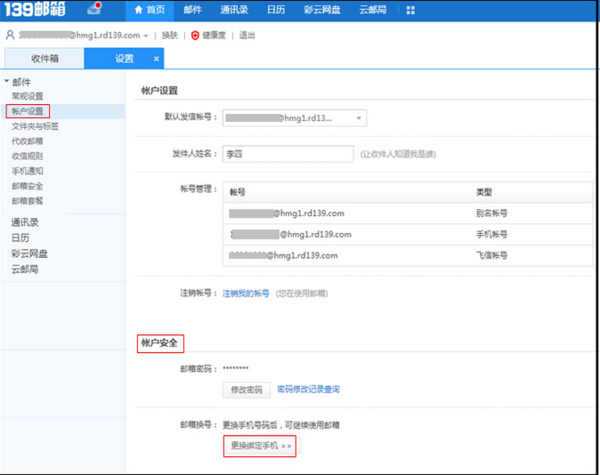Screen dimensions: 600x475
Task: Open the mail notification icon beside the logo
Action: point(94,8)
